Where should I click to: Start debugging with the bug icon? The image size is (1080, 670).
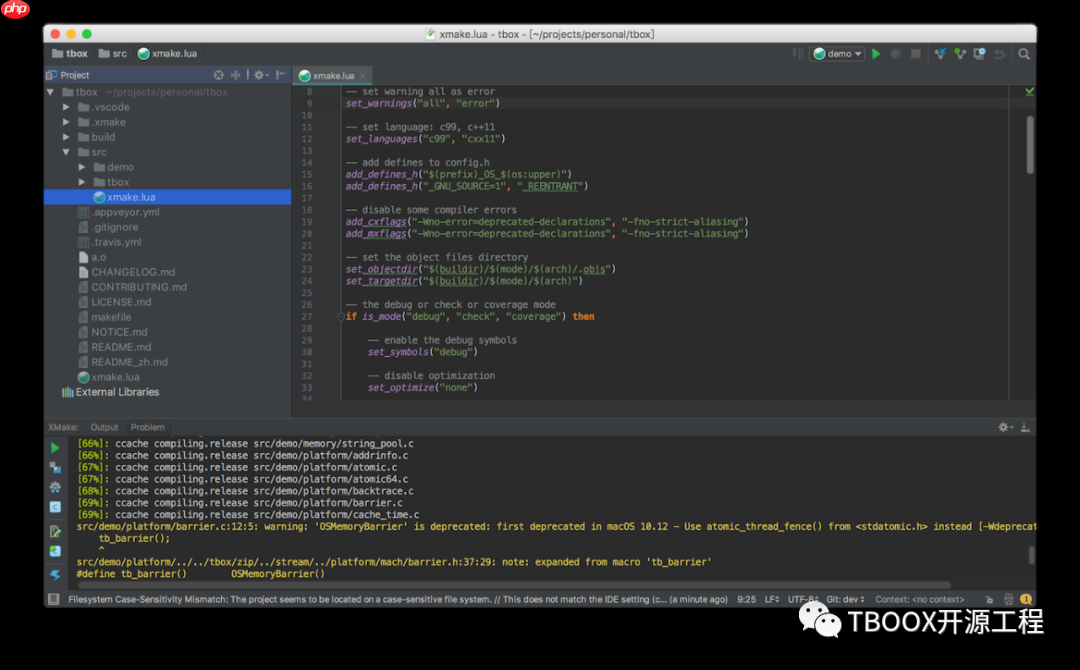pyautogui.click(x=895, y=54)
